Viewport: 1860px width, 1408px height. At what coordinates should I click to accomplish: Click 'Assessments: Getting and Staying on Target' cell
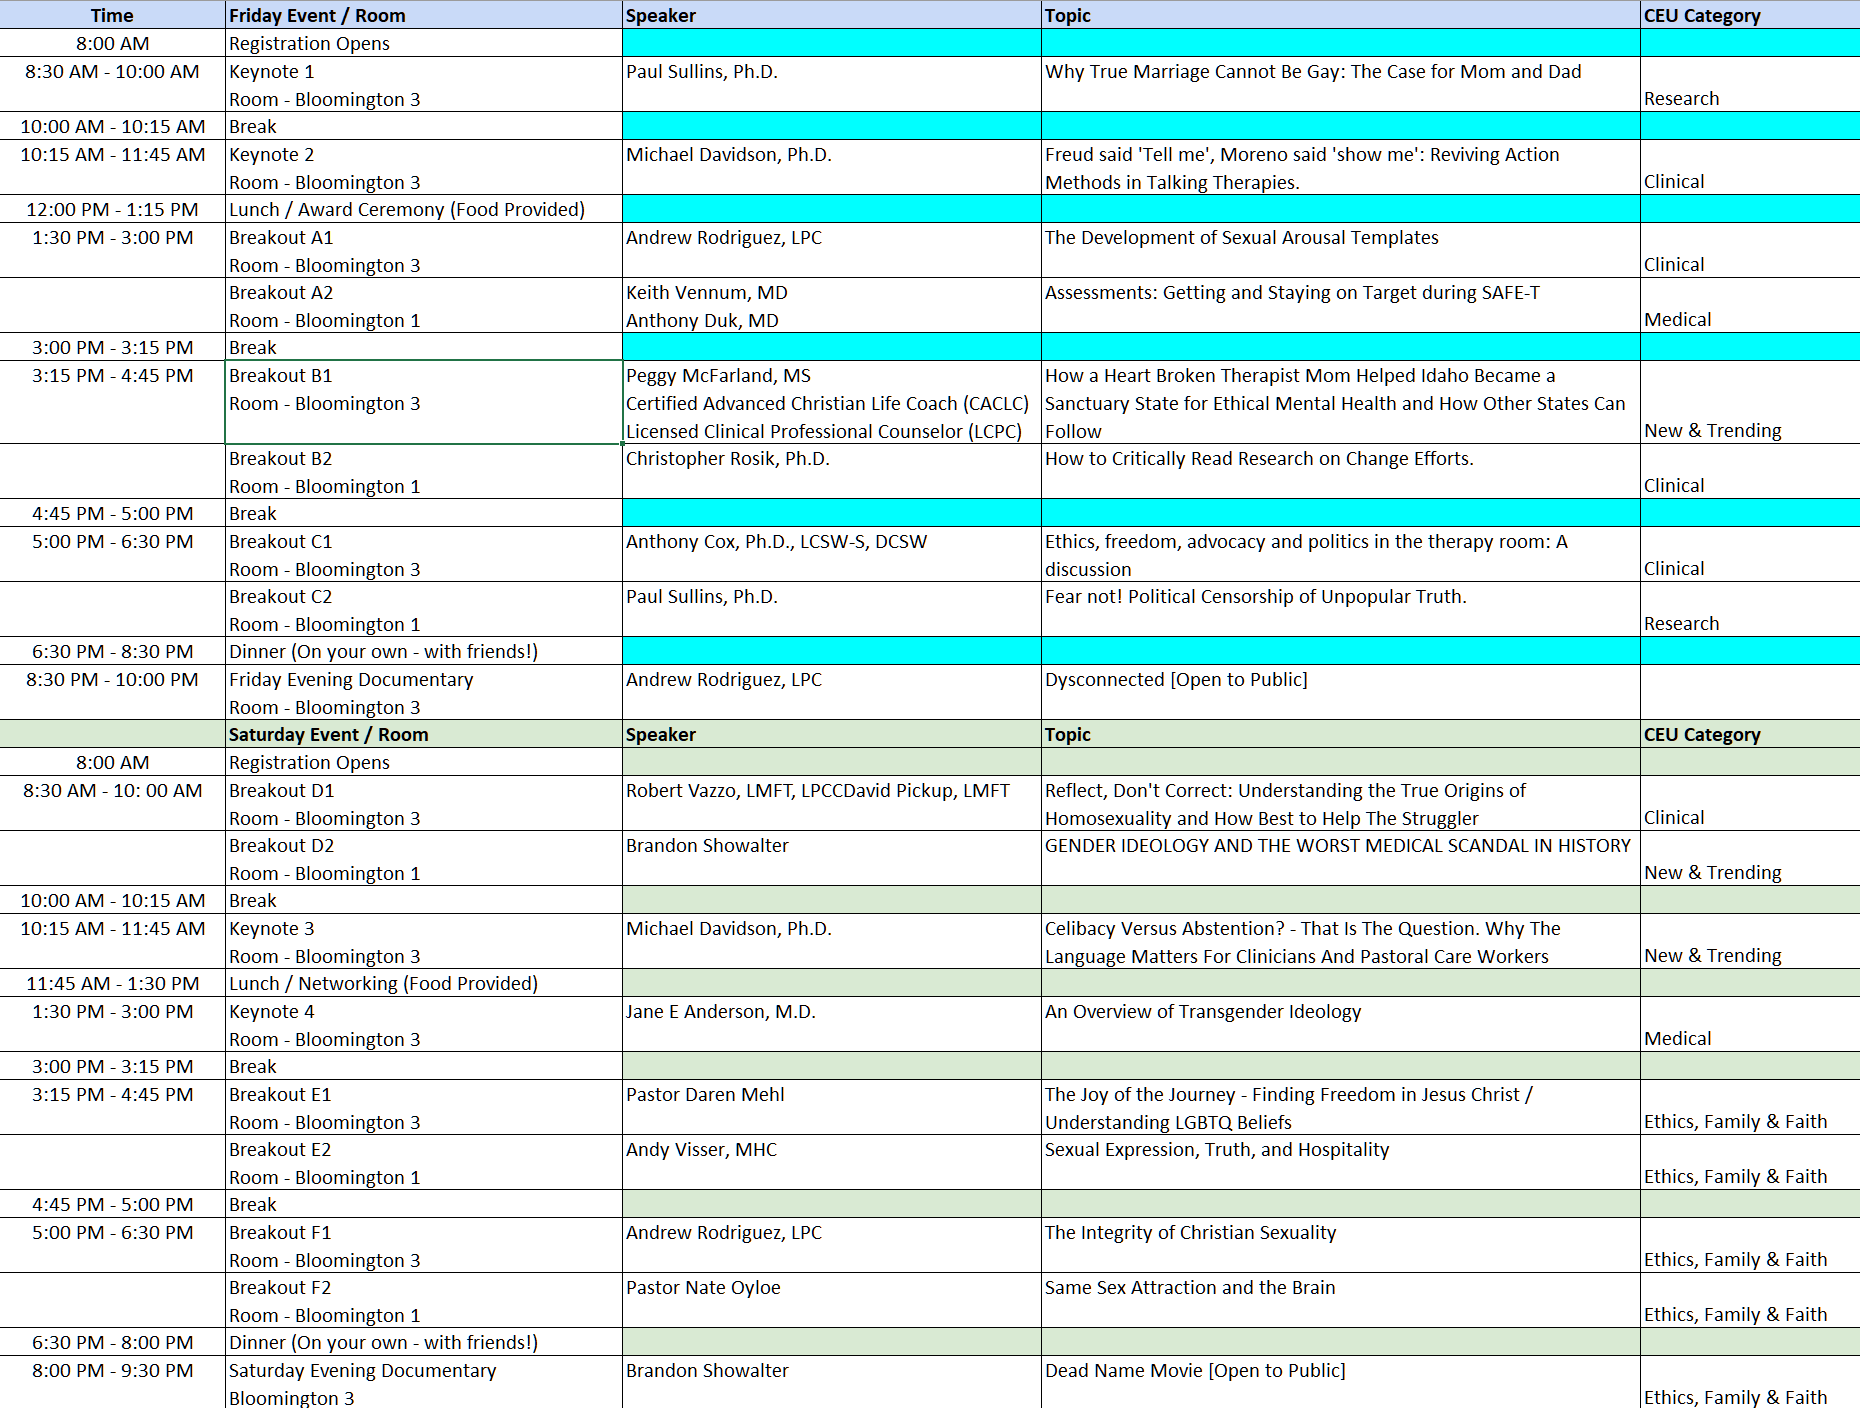pyautogui.click(x=1340, y=305)
